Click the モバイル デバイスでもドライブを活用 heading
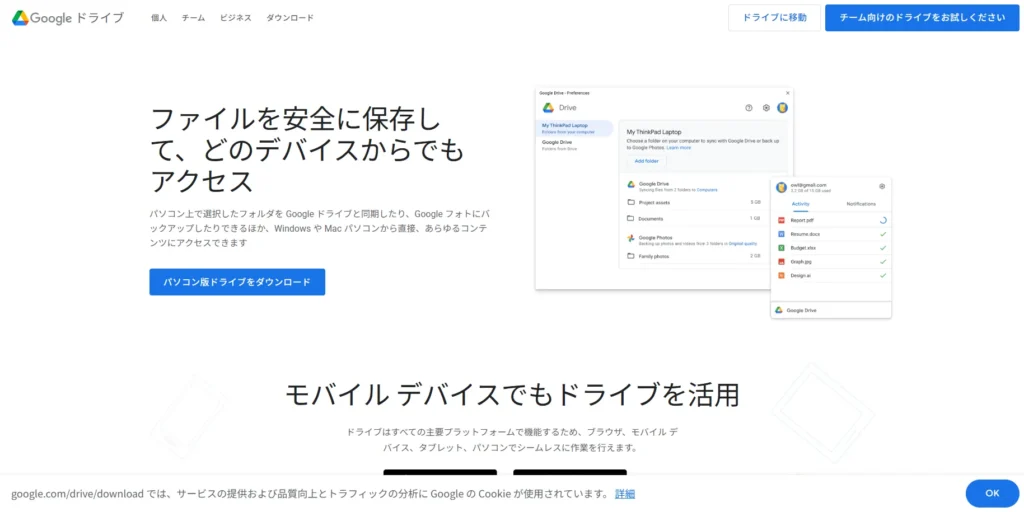This screenshot has height=512, width=1024. [x=512, y=394]
